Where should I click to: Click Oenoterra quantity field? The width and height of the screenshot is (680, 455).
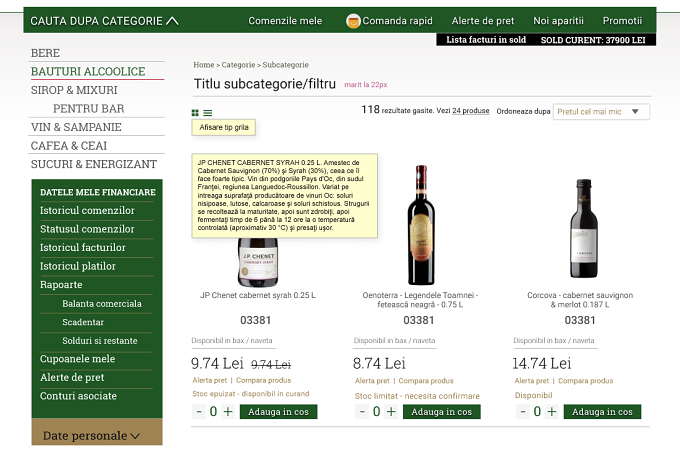(x=376, y=412)
